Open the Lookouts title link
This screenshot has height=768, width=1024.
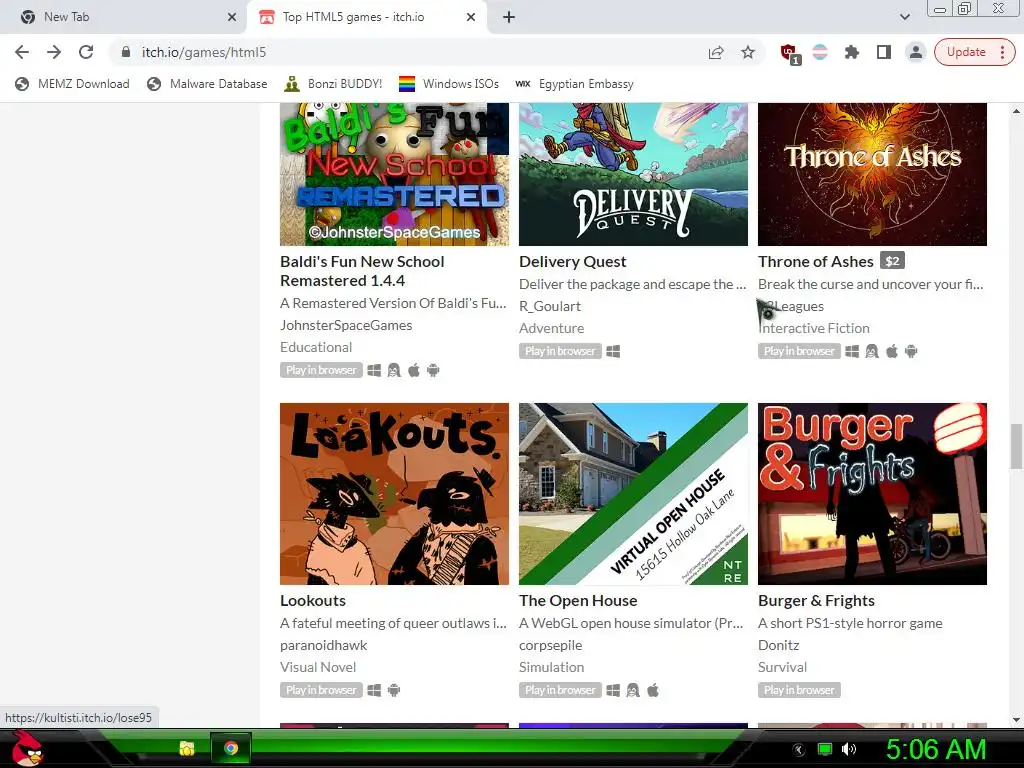(x=313, y=601)
